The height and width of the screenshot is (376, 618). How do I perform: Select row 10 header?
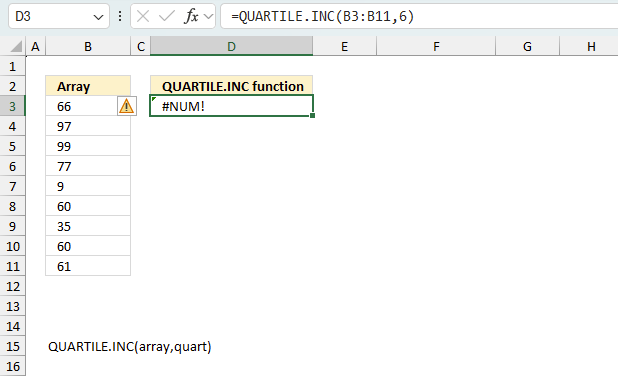click(13, 246)
